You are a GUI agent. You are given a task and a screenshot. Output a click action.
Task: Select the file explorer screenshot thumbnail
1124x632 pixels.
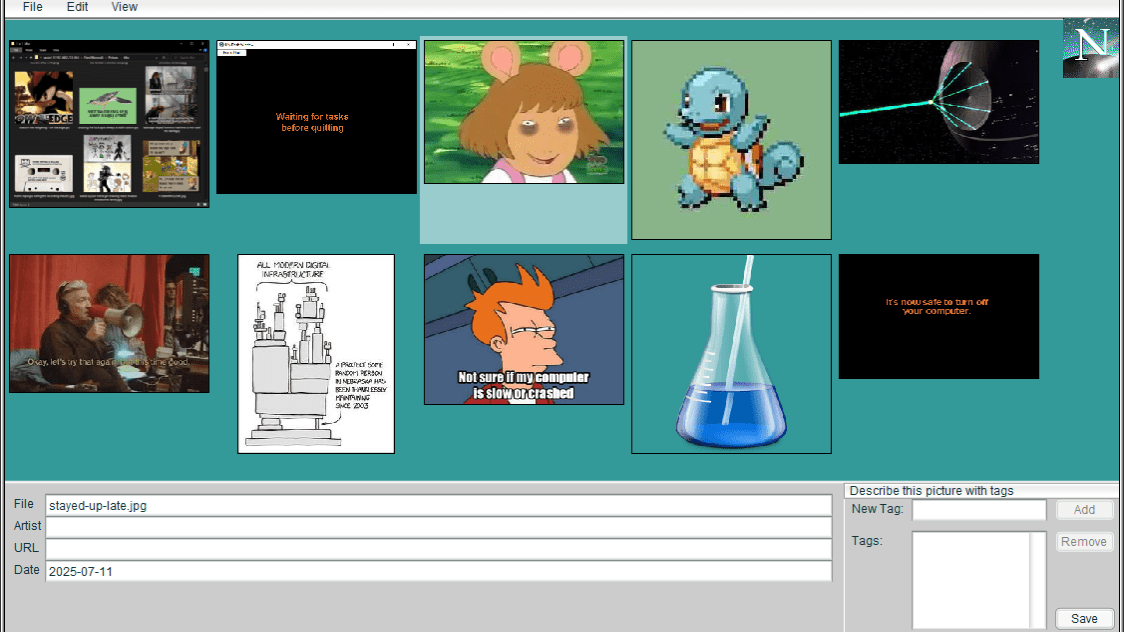(110, 124)
